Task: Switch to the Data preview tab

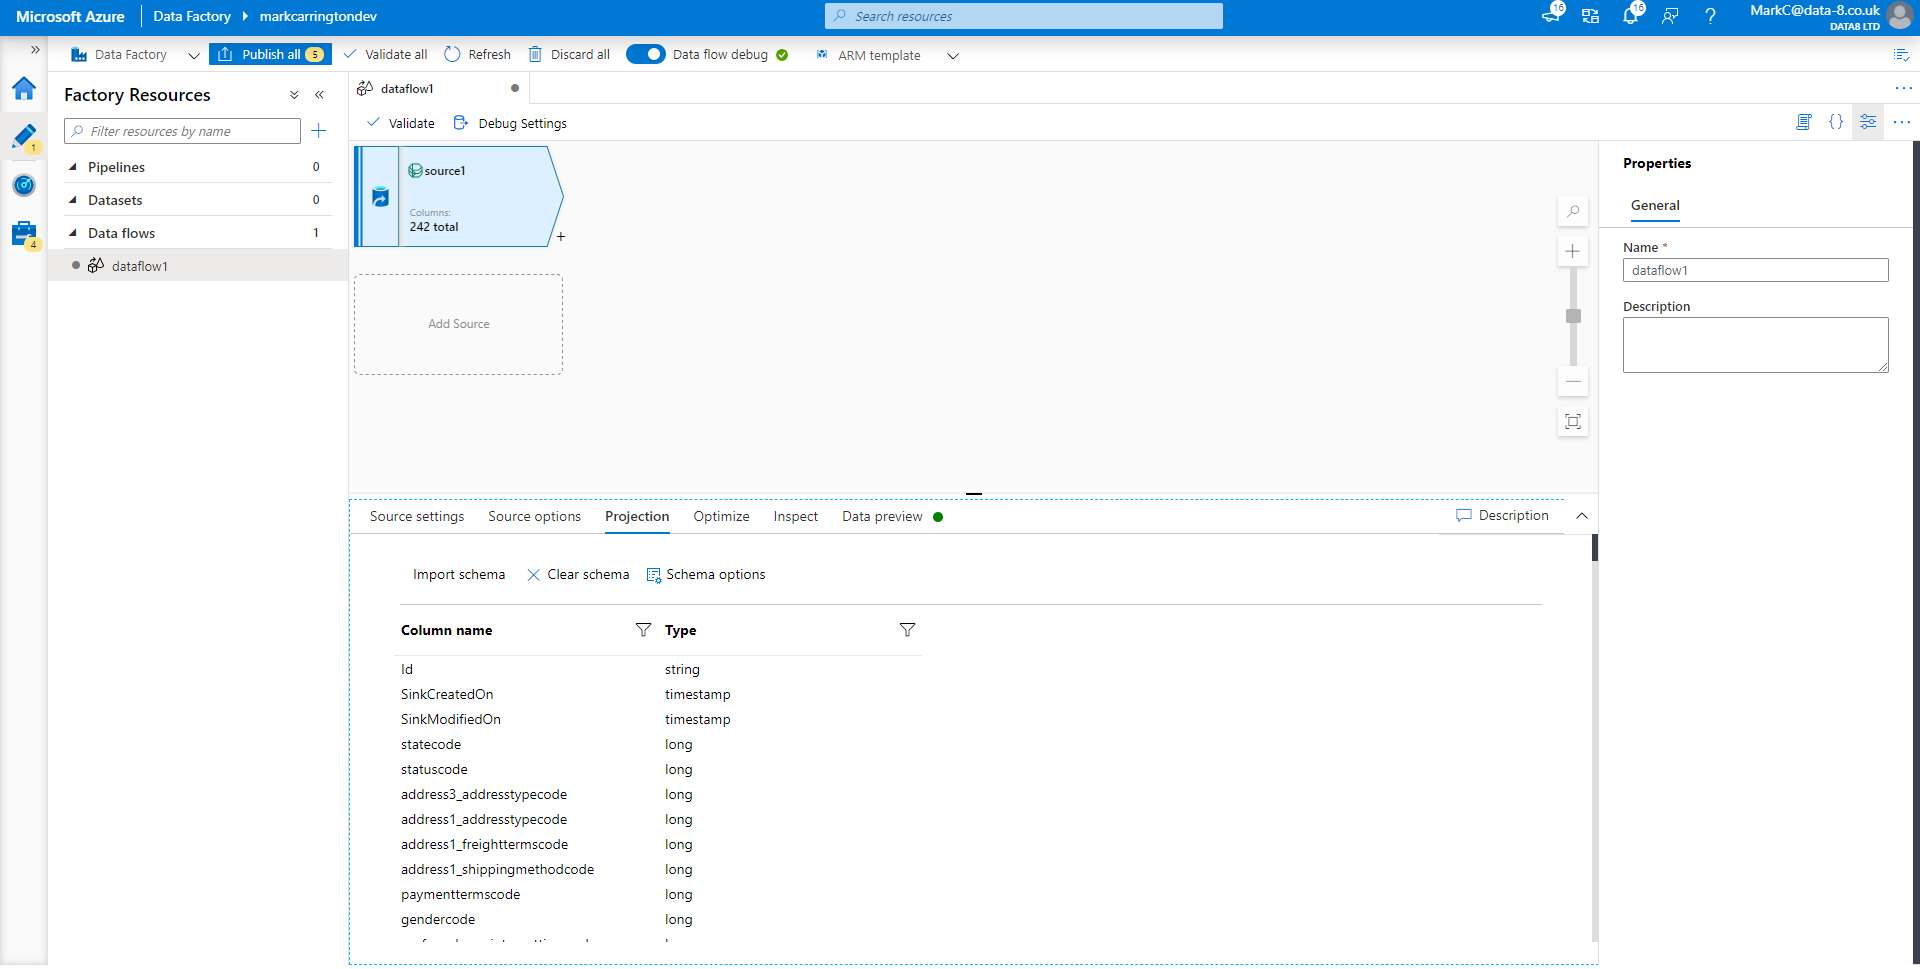Action: pyautogui.click(x=881, y=516)
